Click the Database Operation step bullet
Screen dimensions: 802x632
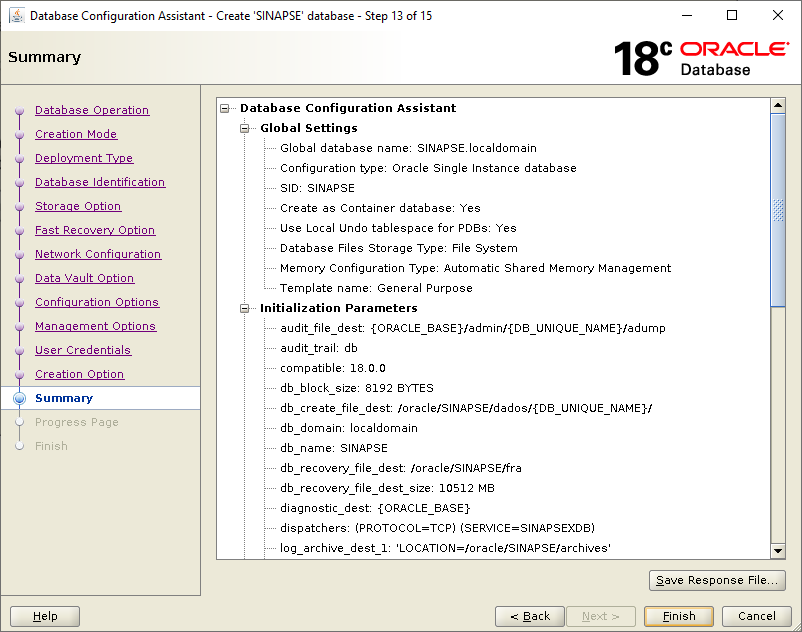(19, 110)
